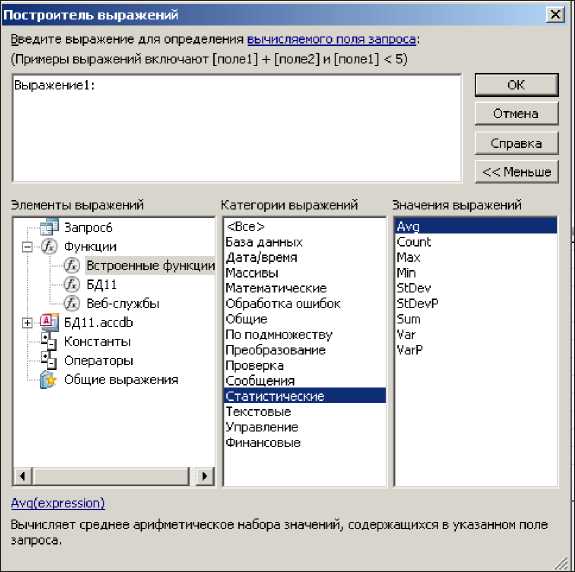Select База данных category
The image size is (575, 572).
pyautogui.click(x=305, y=242)
